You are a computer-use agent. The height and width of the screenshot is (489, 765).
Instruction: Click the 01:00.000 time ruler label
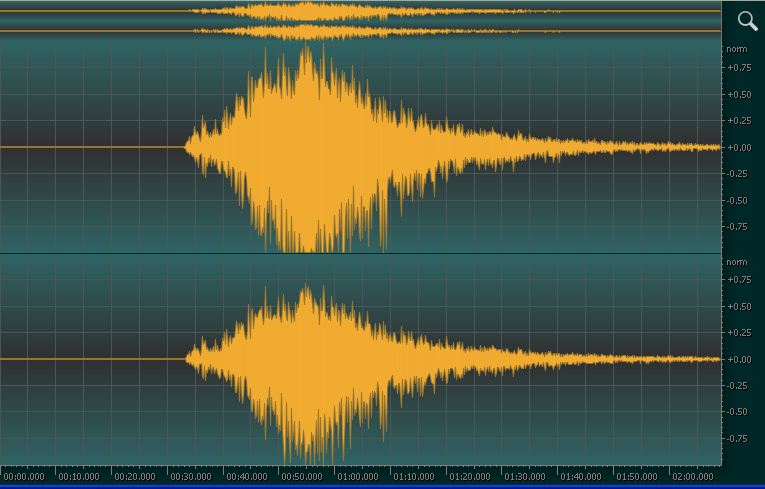358,476
